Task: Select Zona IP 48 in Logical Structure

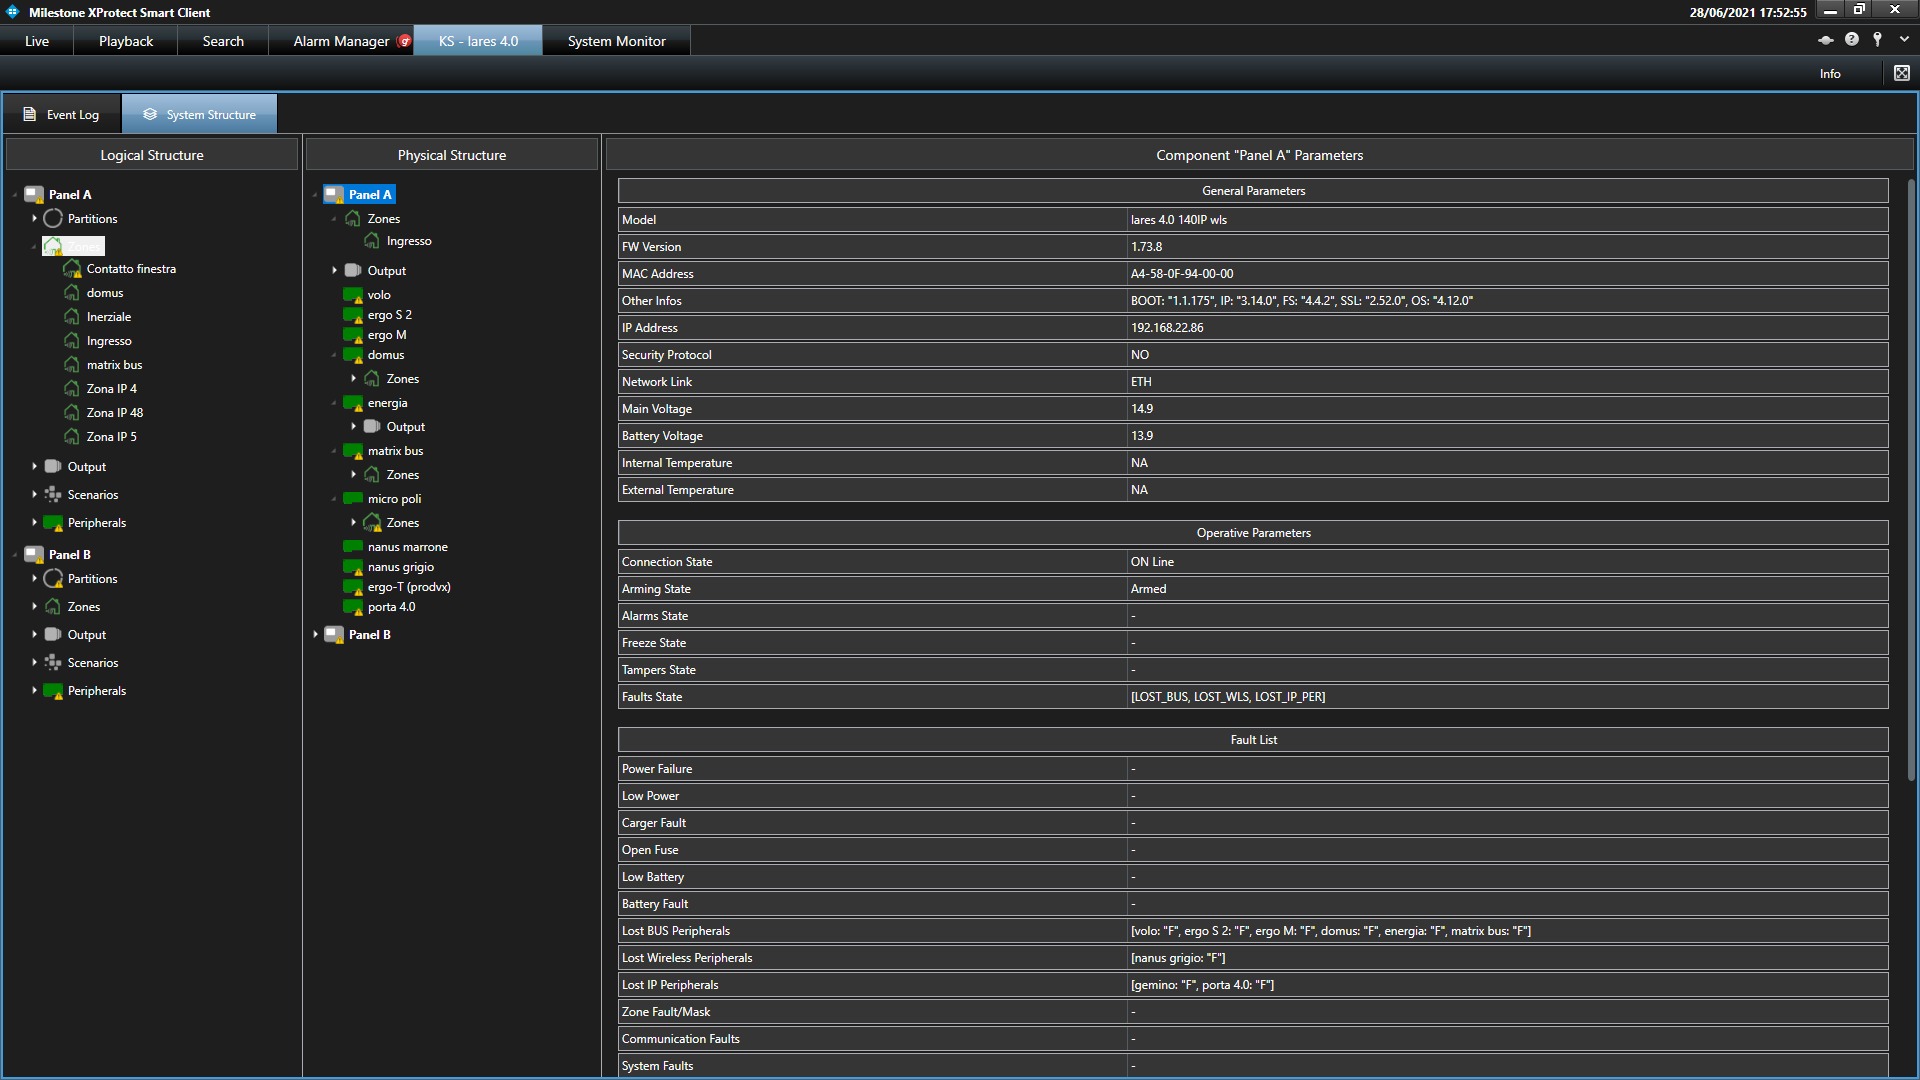Action: click(x=115, y=412)
